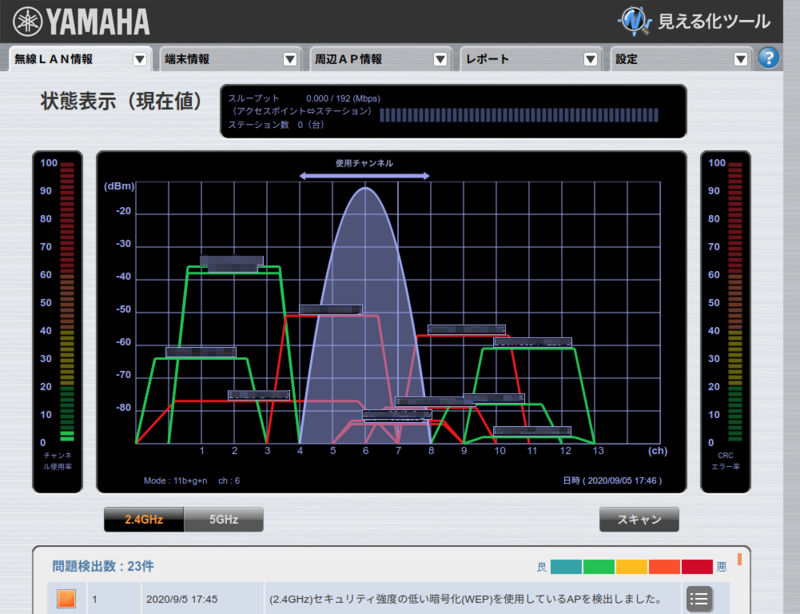800x614 pixels.
Task: Click the スループット 0.000 / 192 (Mbps) text
Action: click(x=304, y=99)
